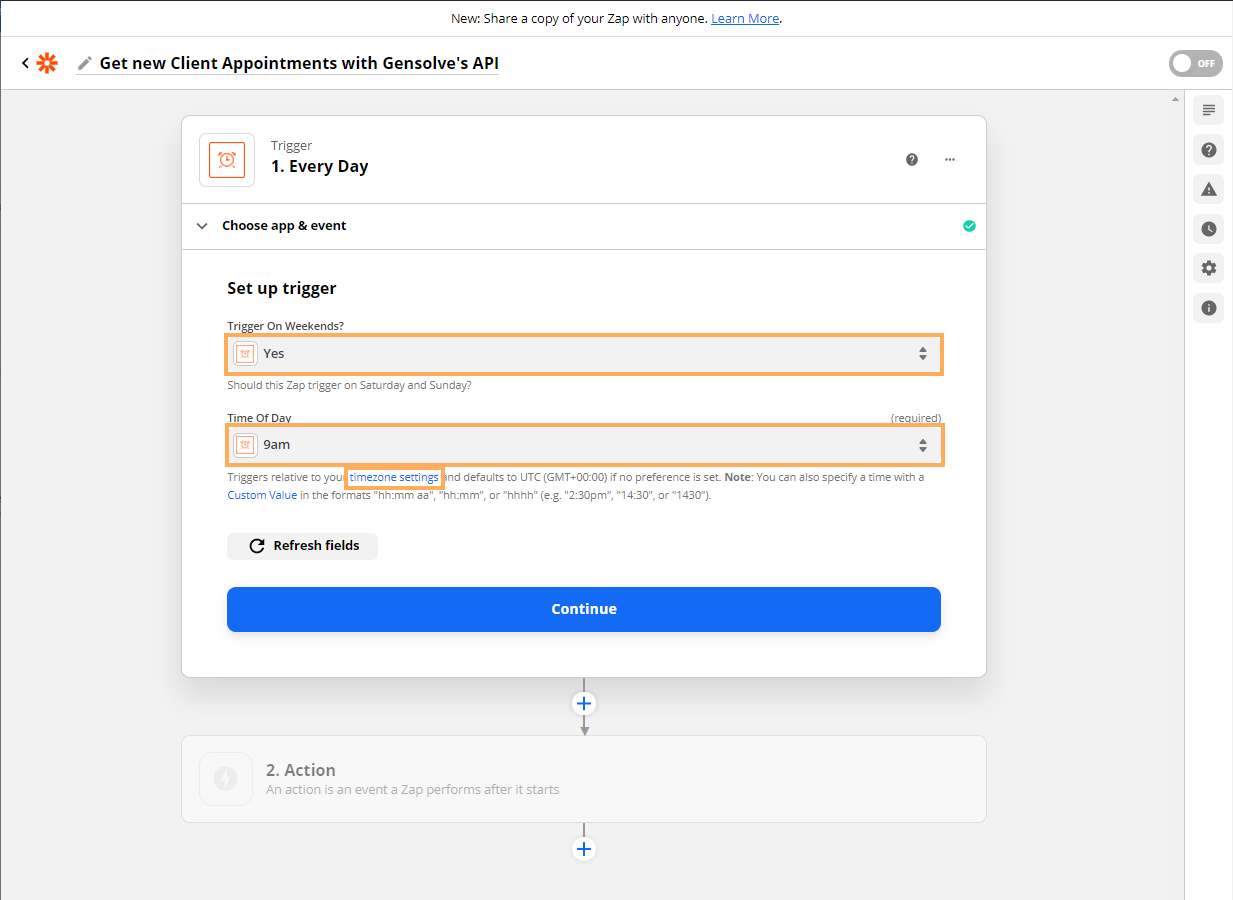Screen dimensions: 1233x900
Task: Click the lightning bolt Action step icon
Action: click(226, 779)
